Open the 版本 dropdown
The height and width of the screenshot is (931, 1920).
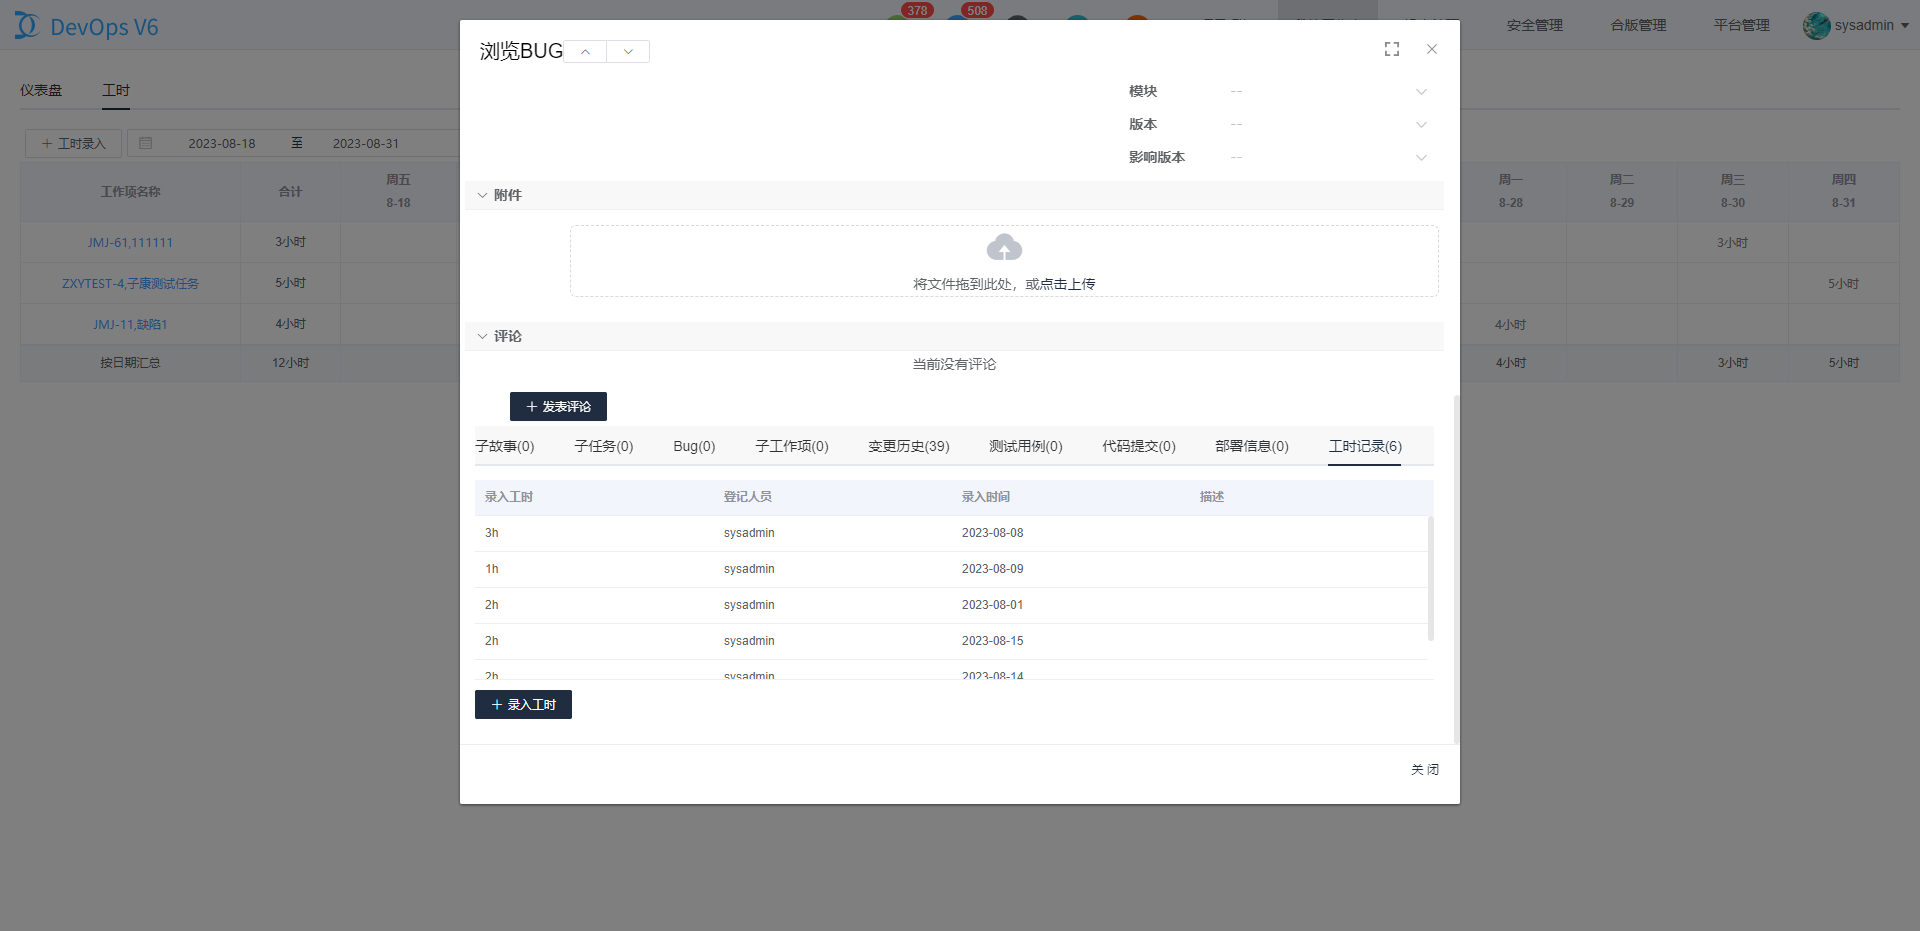click(1421, 125)
